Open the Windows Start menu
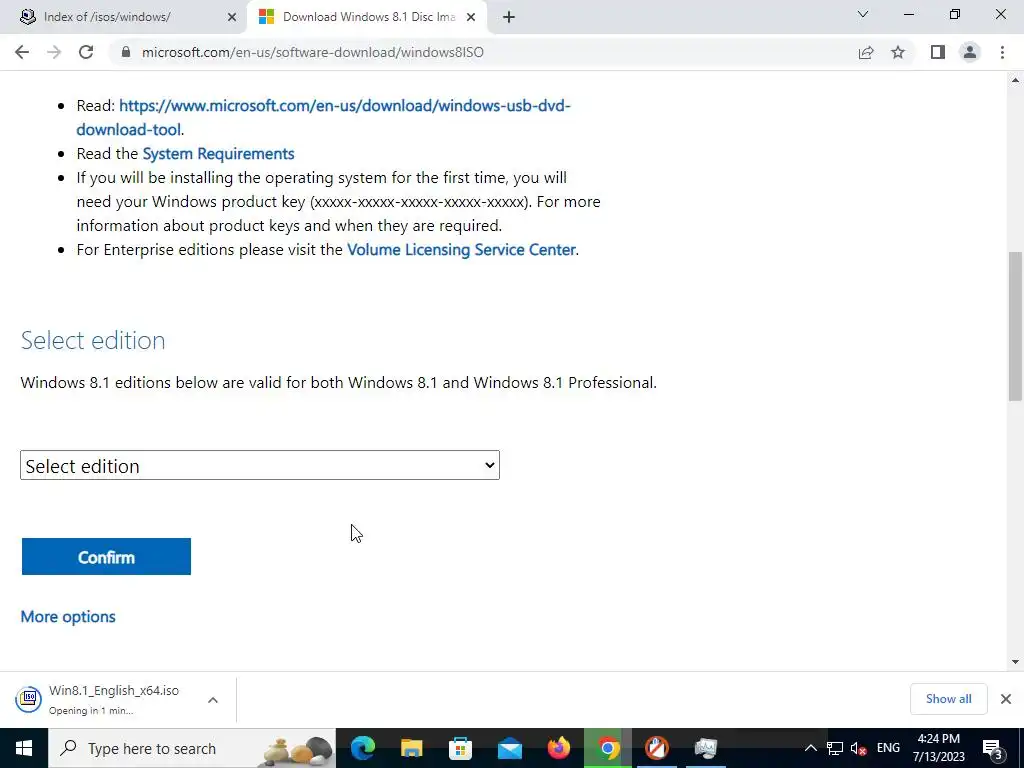The image size is (1024, 768). coord(24,748)
